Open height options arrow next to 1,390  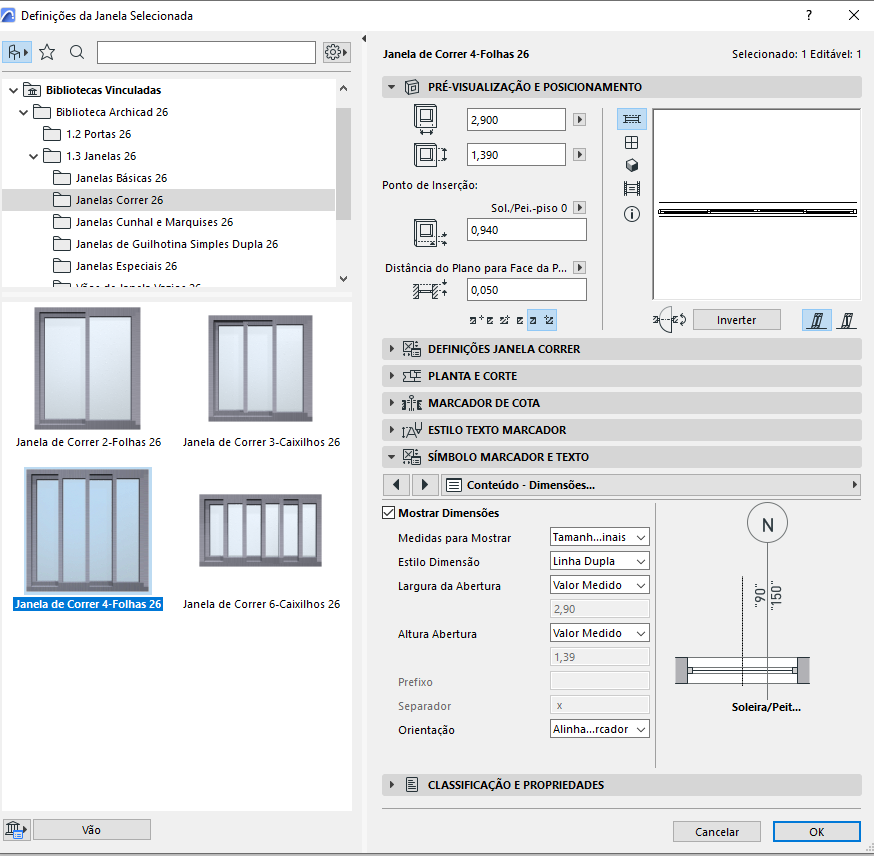tap(580, 154)
